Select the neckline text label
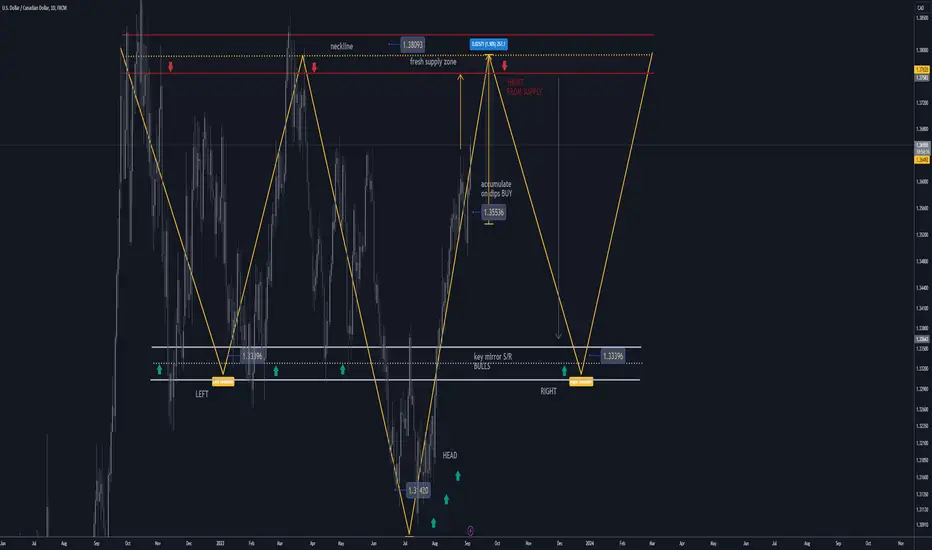Viewport: 932px width, 550px height. (x=342, y=46)
